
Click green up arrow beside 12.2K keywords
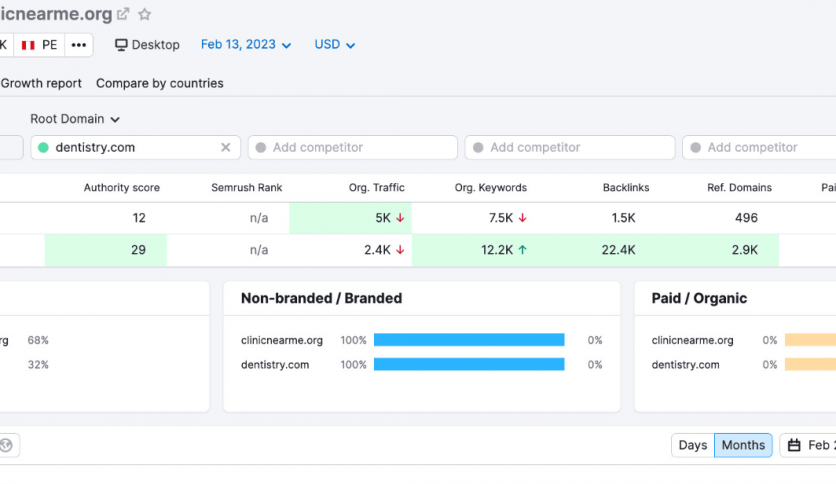[523, 250]
